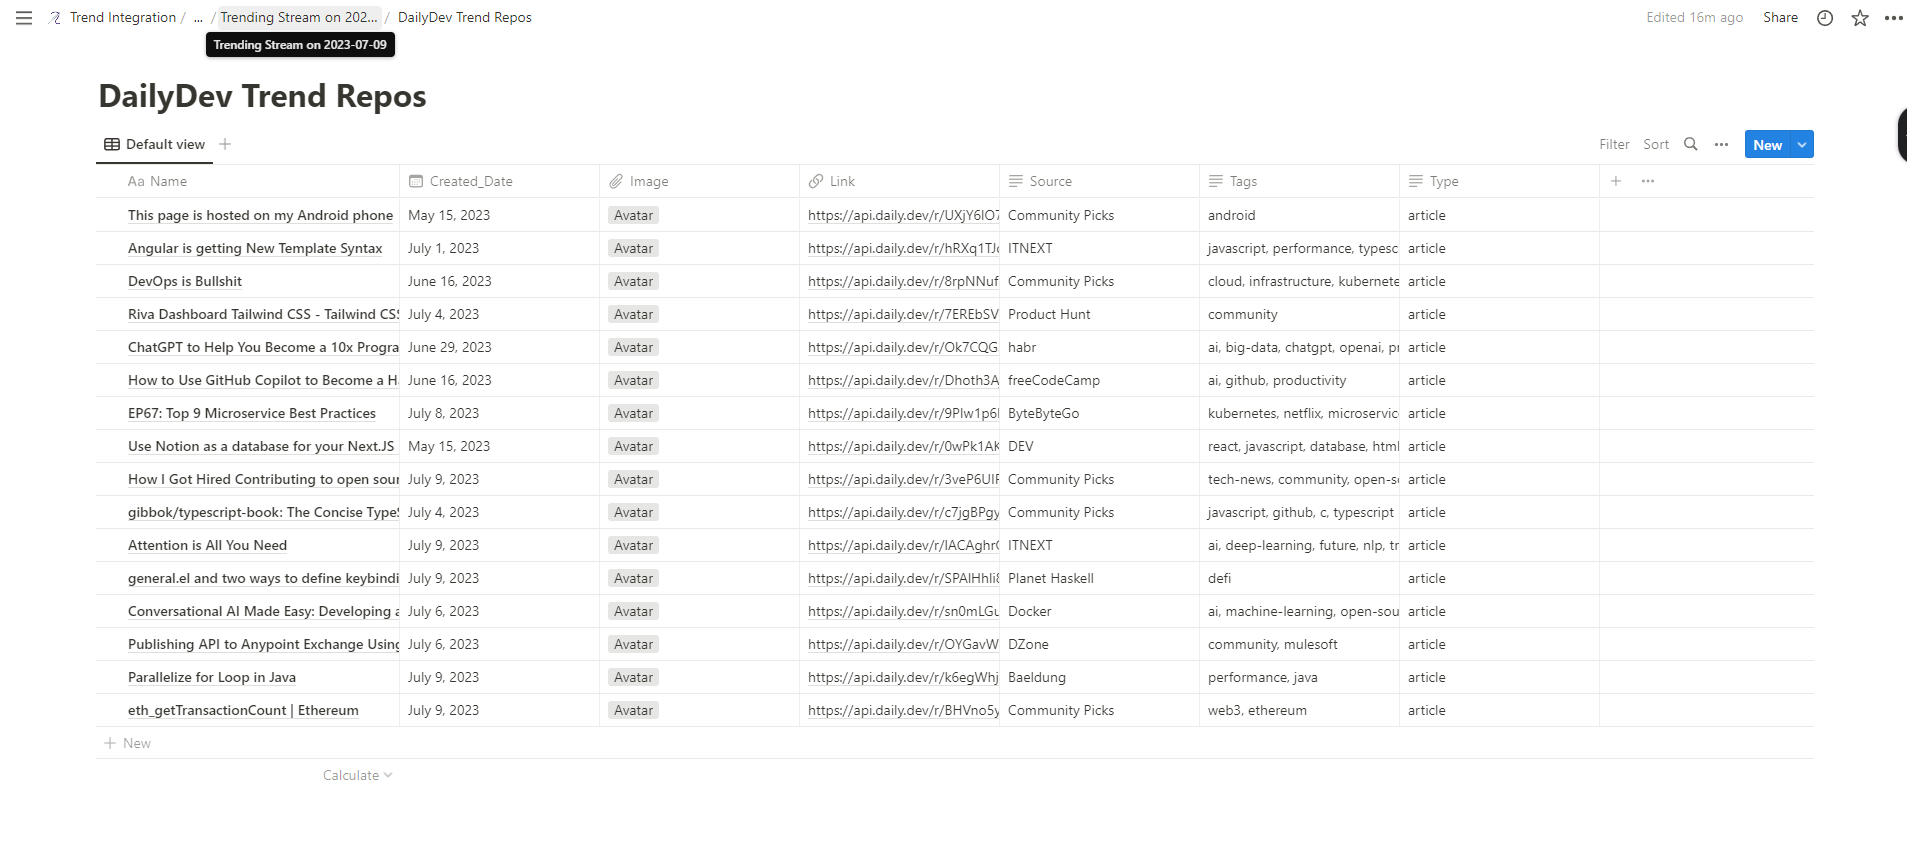Open 'How to Use GitHub Copilot' entry
The image size is (1907, 859).
[263, 380]
